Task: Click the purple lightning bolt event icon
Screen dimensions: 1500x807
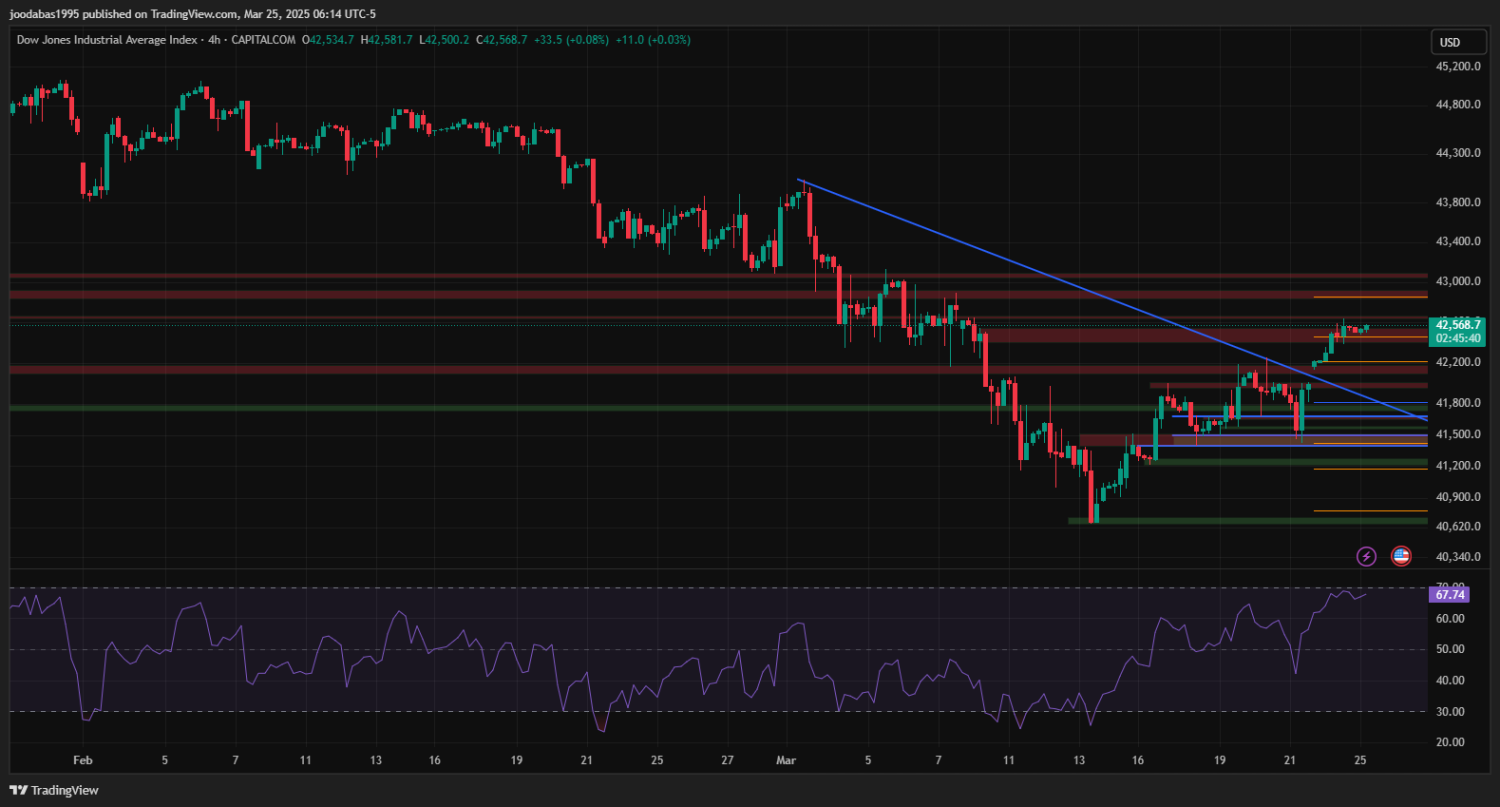Action: click(1366, 556)
